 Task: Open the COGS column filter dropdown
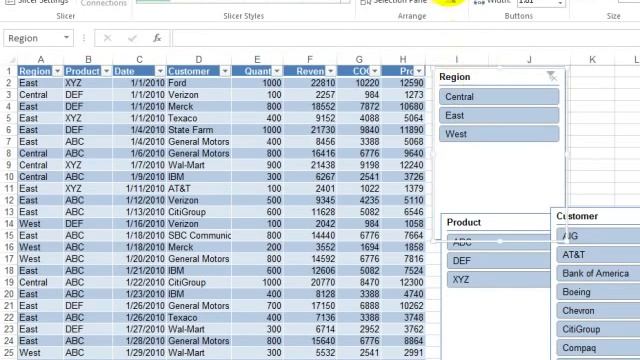tap(375, 71)
